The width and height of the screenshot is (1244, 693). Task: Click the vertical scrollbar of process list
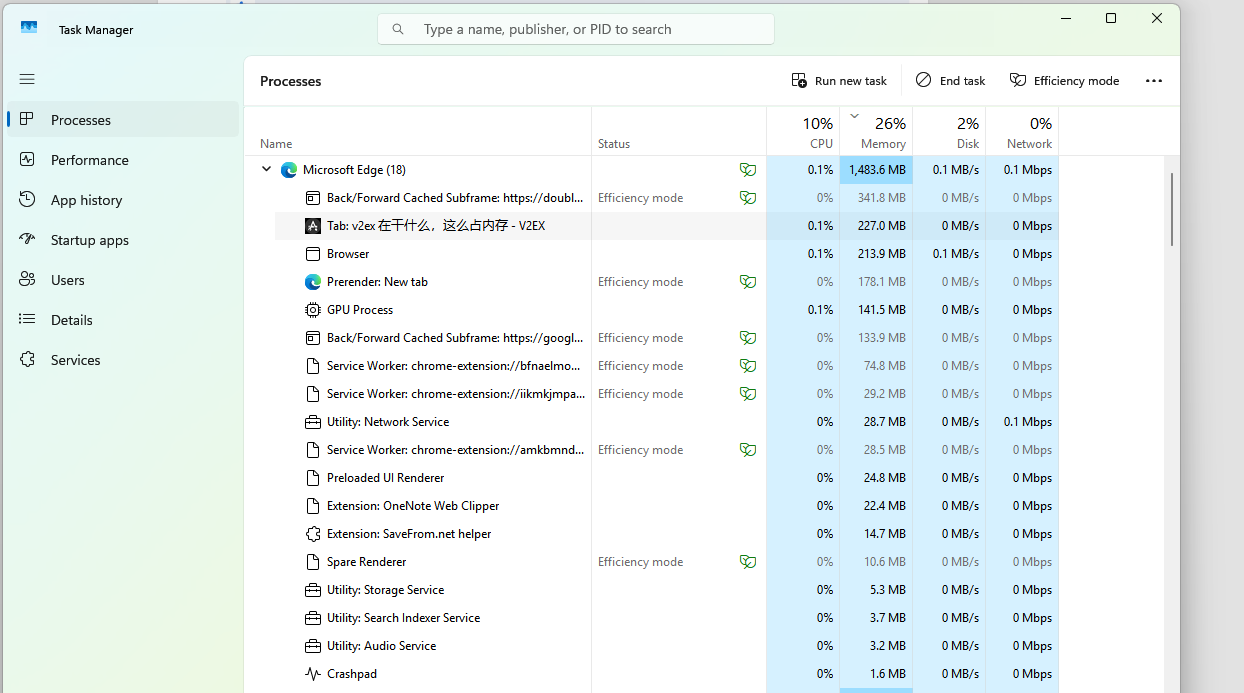pos(1171,209)
